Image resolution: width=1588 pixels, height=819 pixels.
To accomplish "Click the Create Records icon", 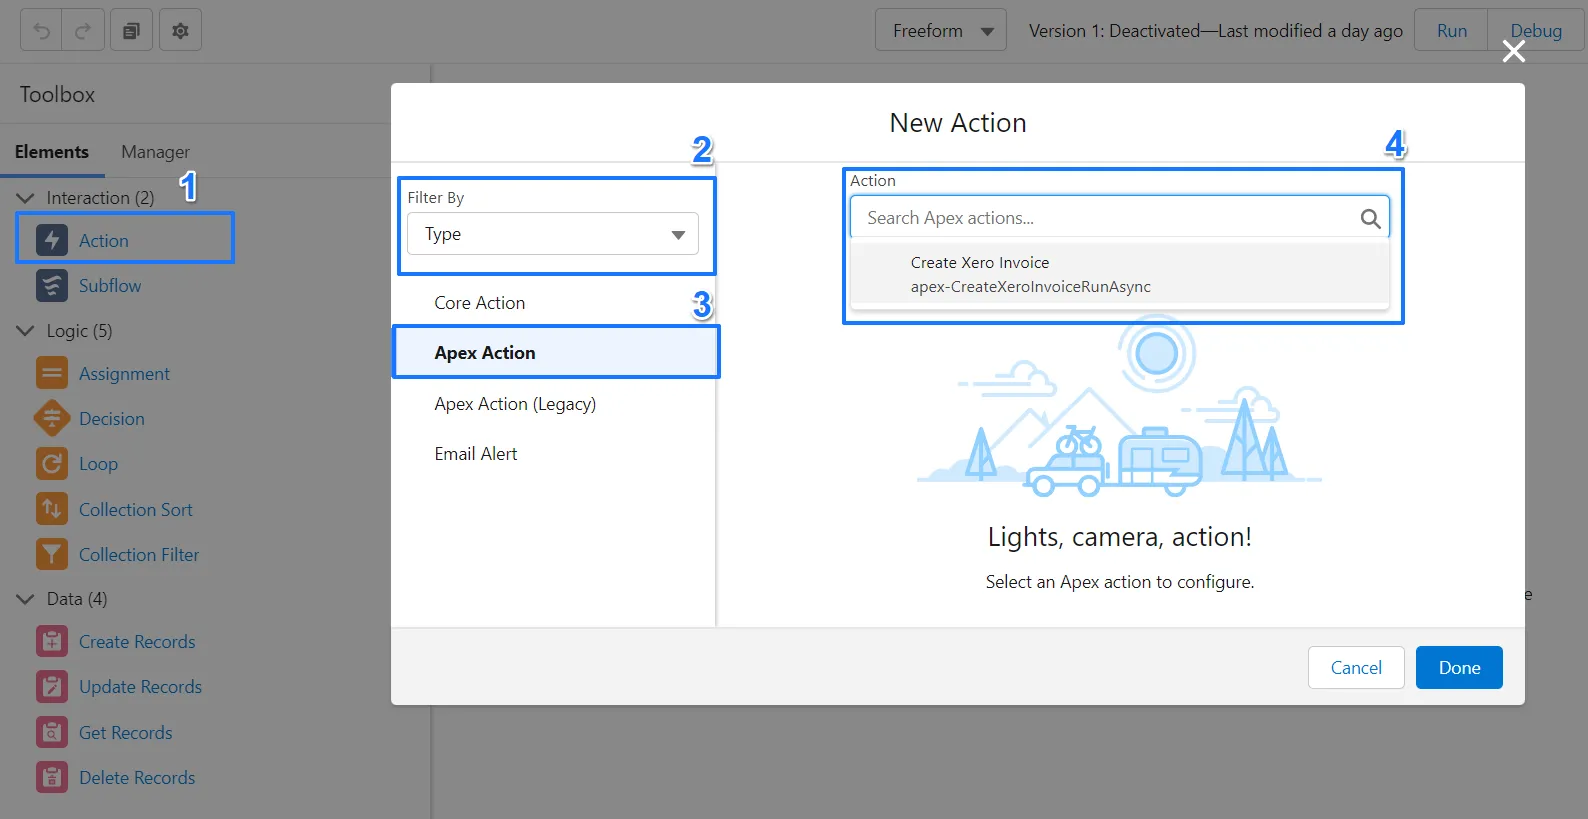I will [x=52, y=641].
